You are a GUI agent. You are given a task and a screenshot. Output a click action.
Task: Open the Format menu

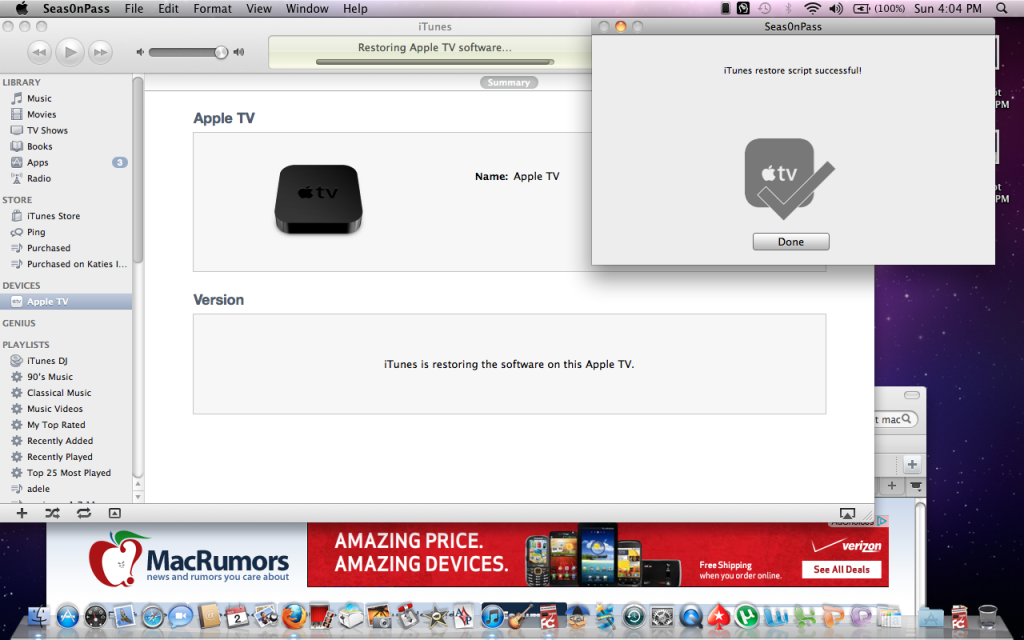(x=212, y=8)
